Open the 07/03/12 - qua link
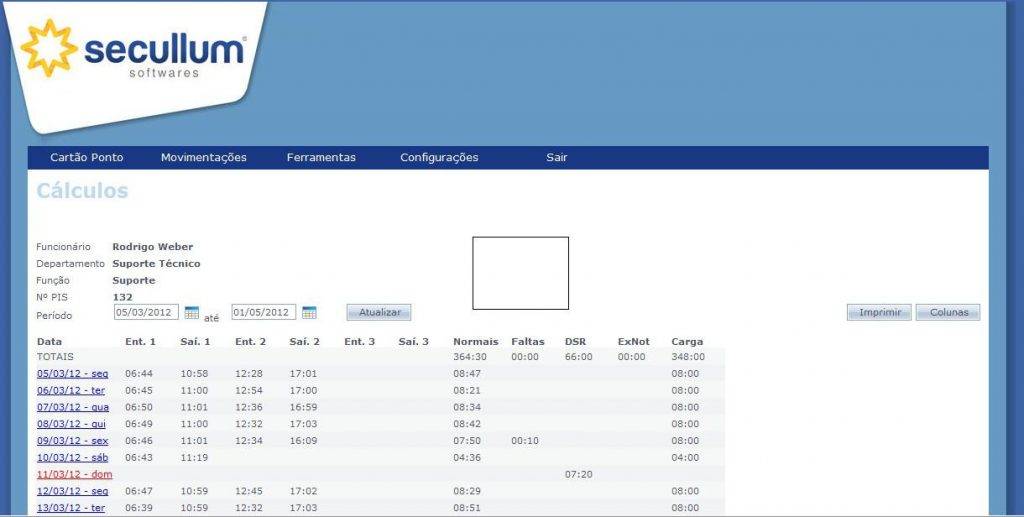The width and height of the screenshot is (1024, 517). [x=73, y=407]
